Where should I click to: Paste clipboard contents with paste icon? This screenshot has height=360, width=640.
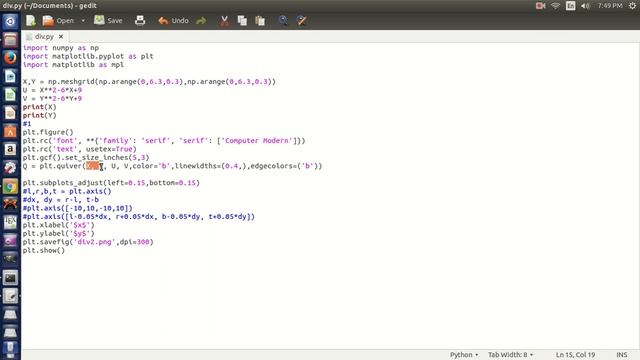click(260, 20)
